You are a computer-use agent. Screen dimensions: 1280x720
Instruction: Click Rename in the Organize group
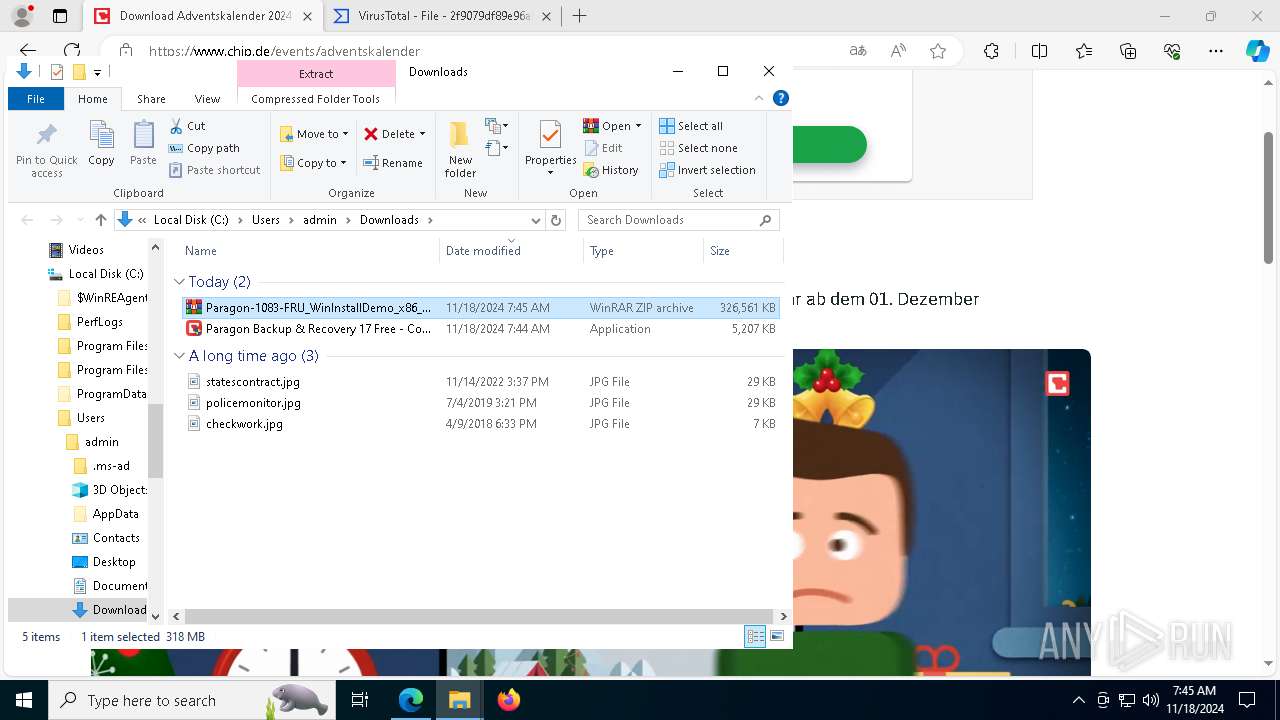393,163
